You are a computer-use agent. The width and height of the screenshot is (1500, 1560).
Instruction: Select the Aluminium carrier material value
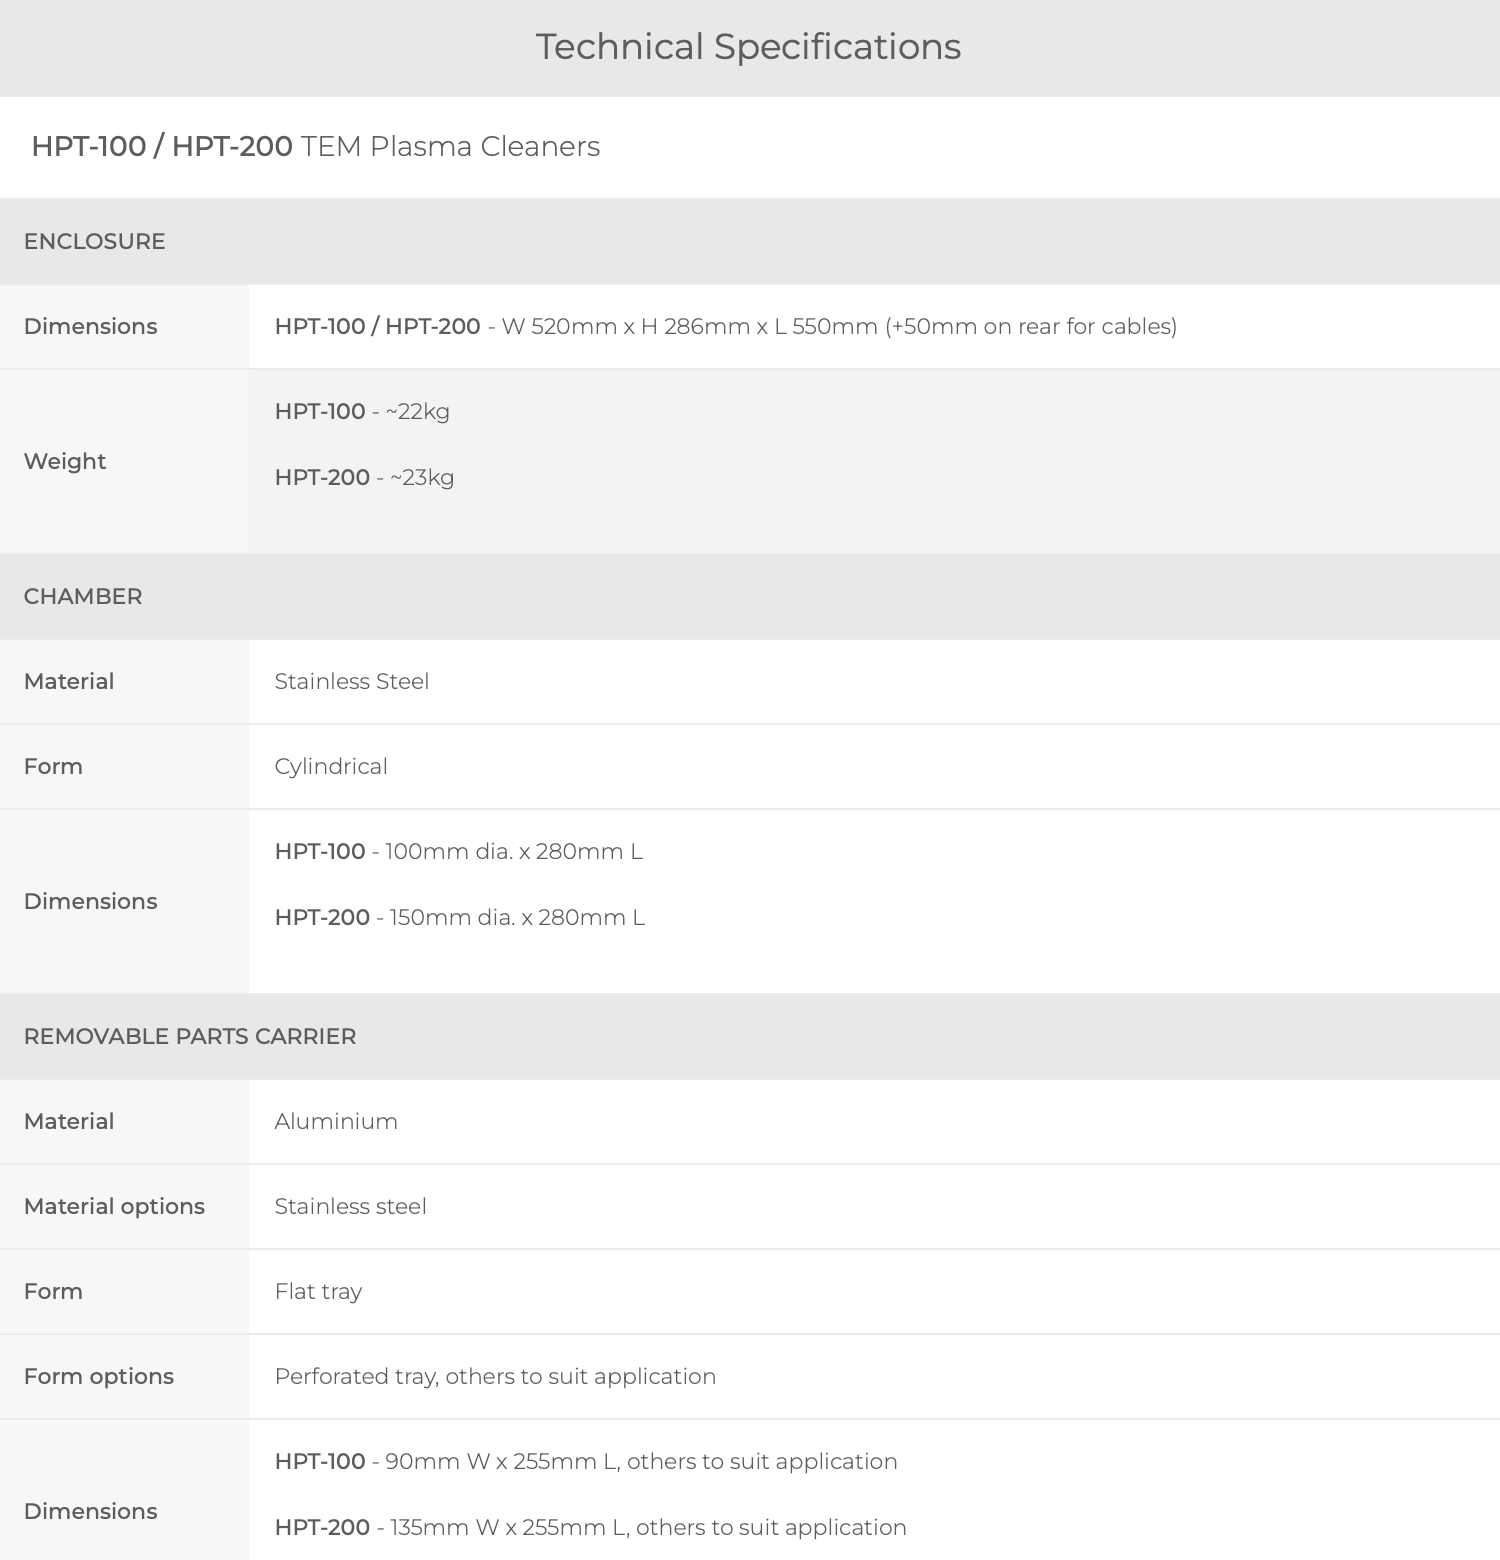[x=336, y=1121]
